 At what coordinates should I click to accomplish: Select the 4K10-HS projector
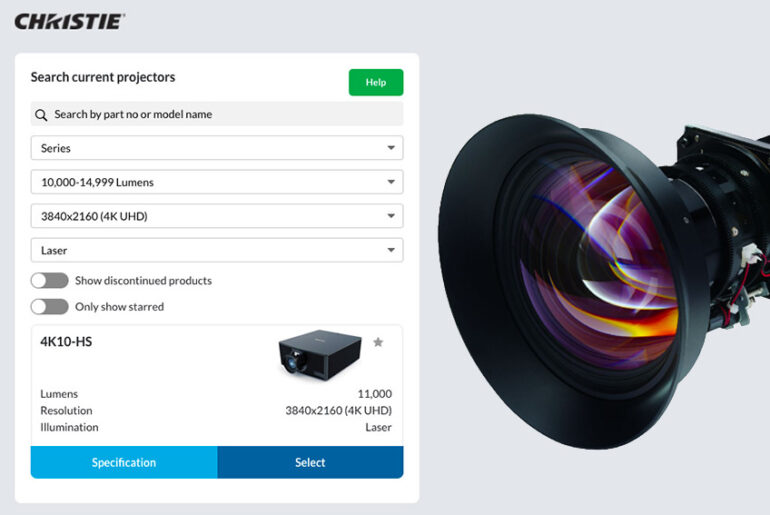pyautogui.click(x=310, y=462)
